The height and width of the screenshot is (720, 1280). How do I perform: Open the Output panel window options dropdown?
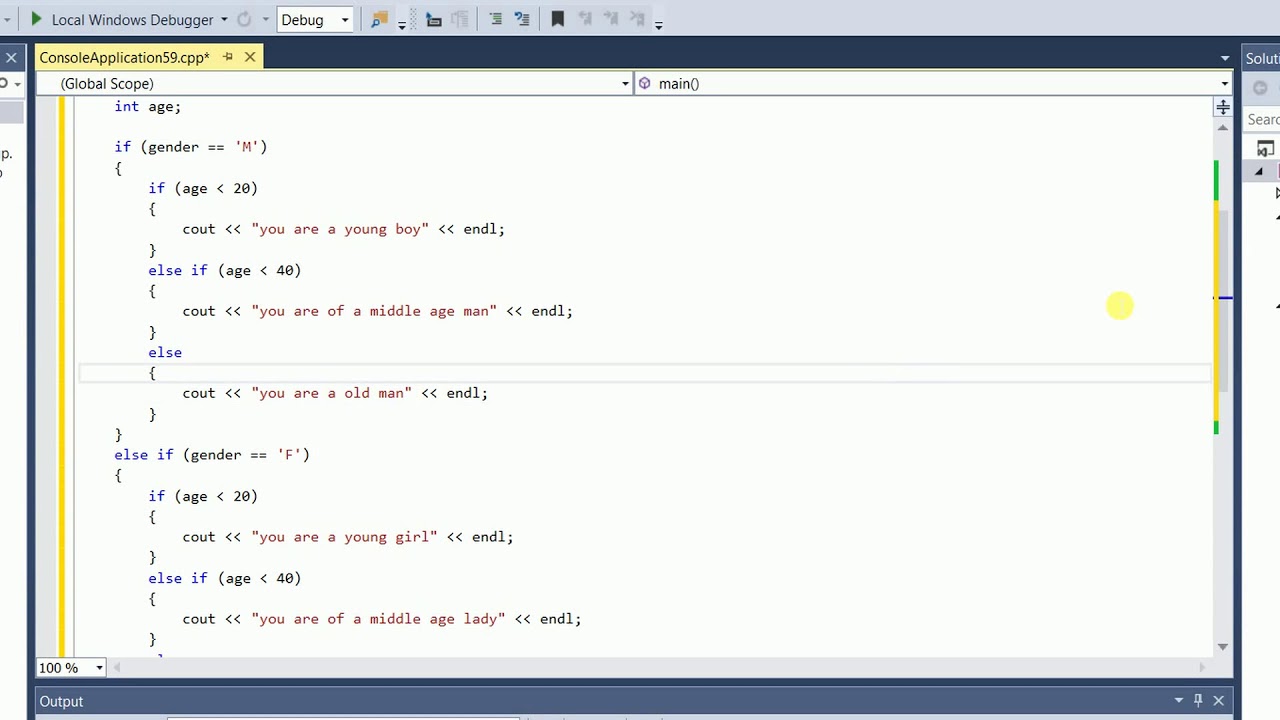[x=1179, y=701]
